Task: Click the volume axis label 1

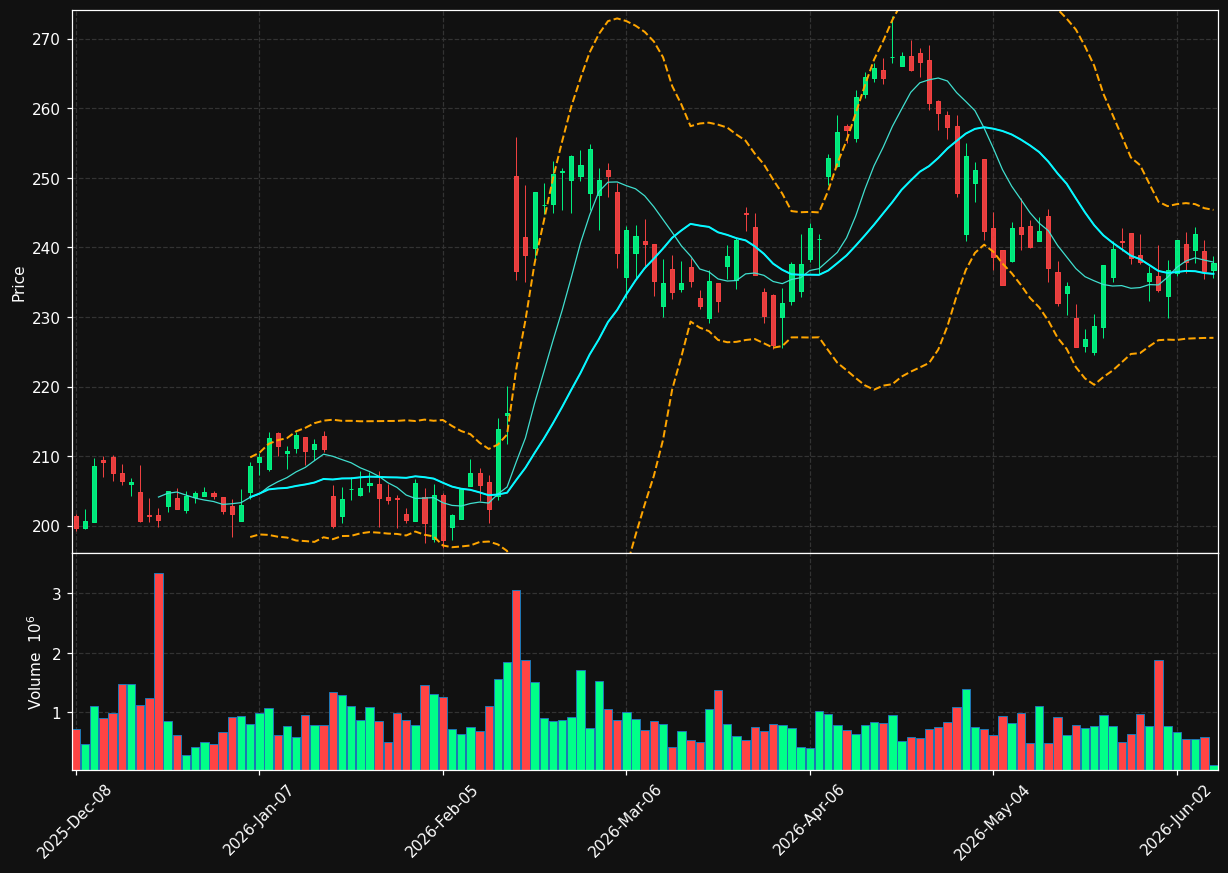Action: pyautogui.click(x=57, y=713)
